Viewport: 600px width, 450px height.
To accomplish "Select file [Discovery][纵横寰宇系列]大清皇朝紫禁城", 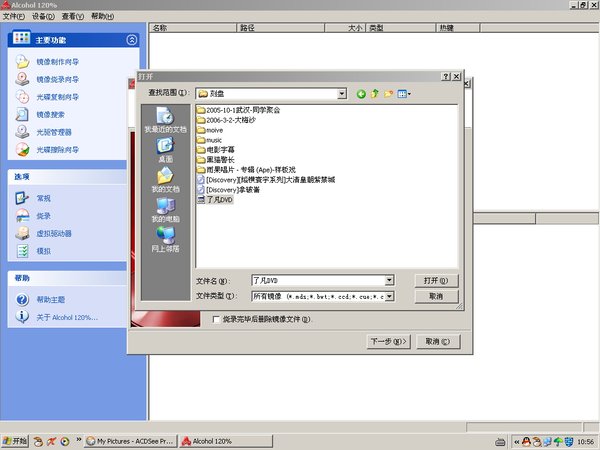I will point(266,180).
